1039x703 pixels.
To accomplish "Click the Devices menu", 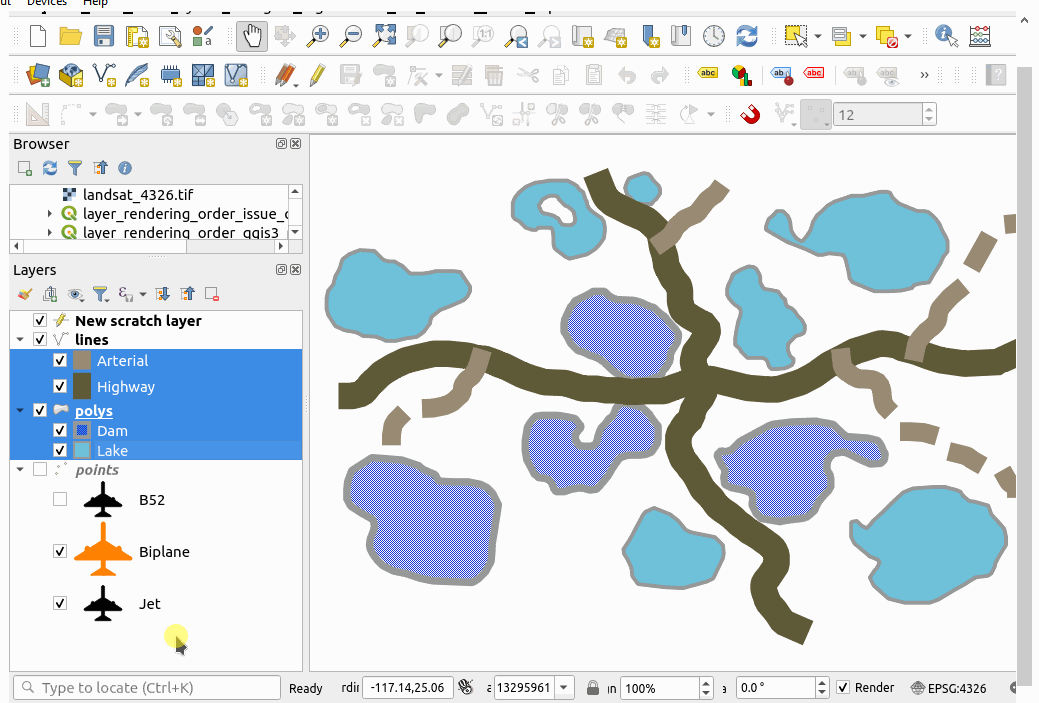I will click(45, 3).
